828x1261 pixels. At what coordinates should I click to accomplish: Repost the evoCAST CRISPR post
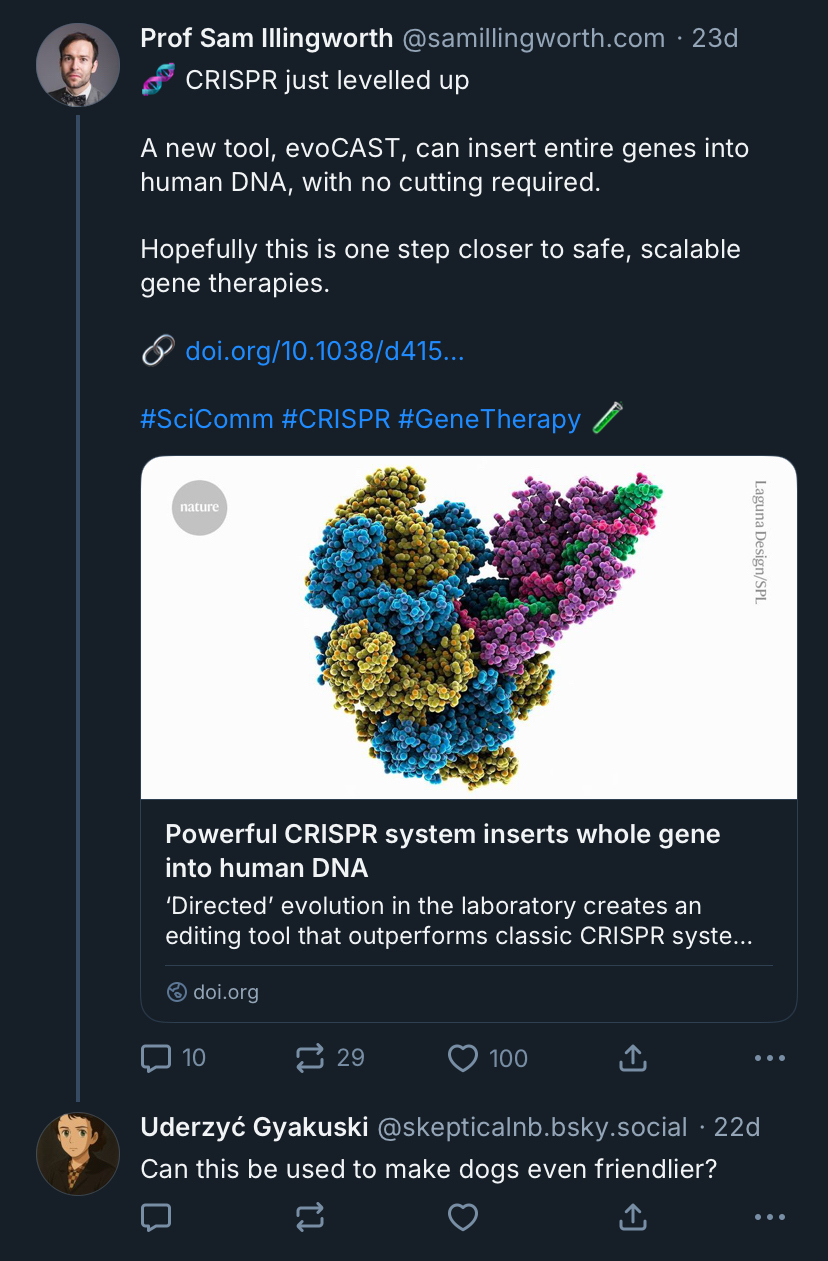pos(311,1058)
